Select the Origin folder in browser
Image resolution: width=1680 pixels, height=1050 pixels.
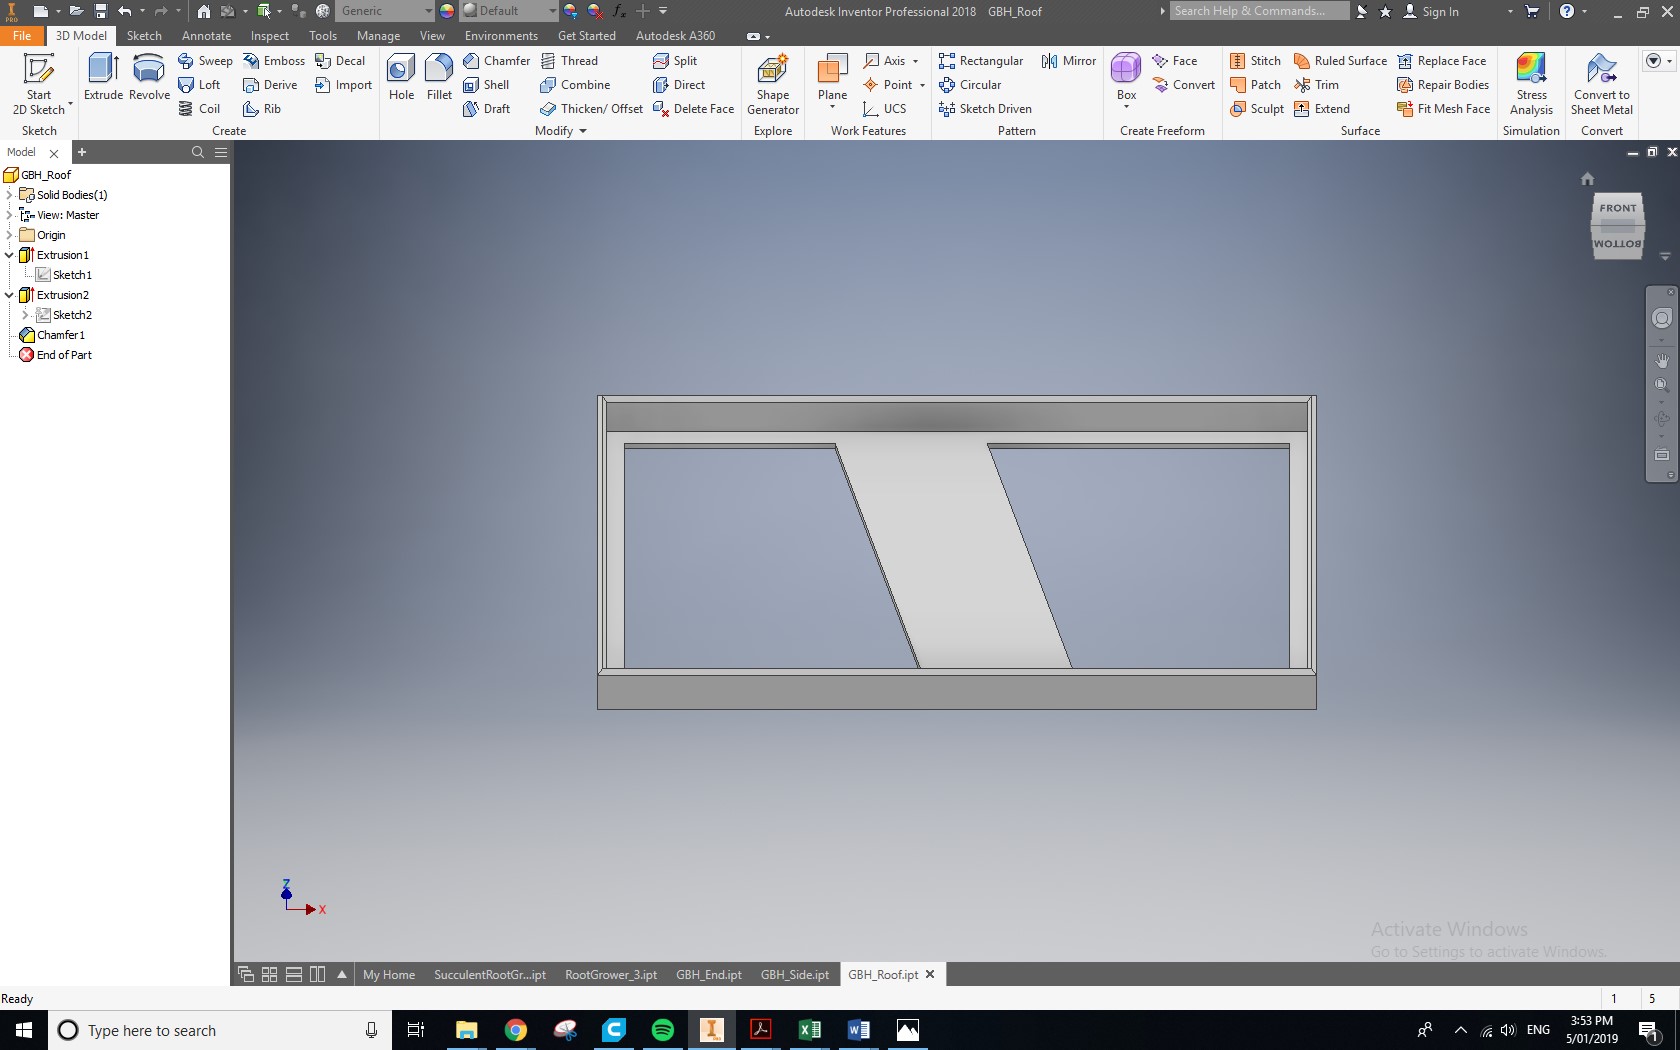point(43,235)
